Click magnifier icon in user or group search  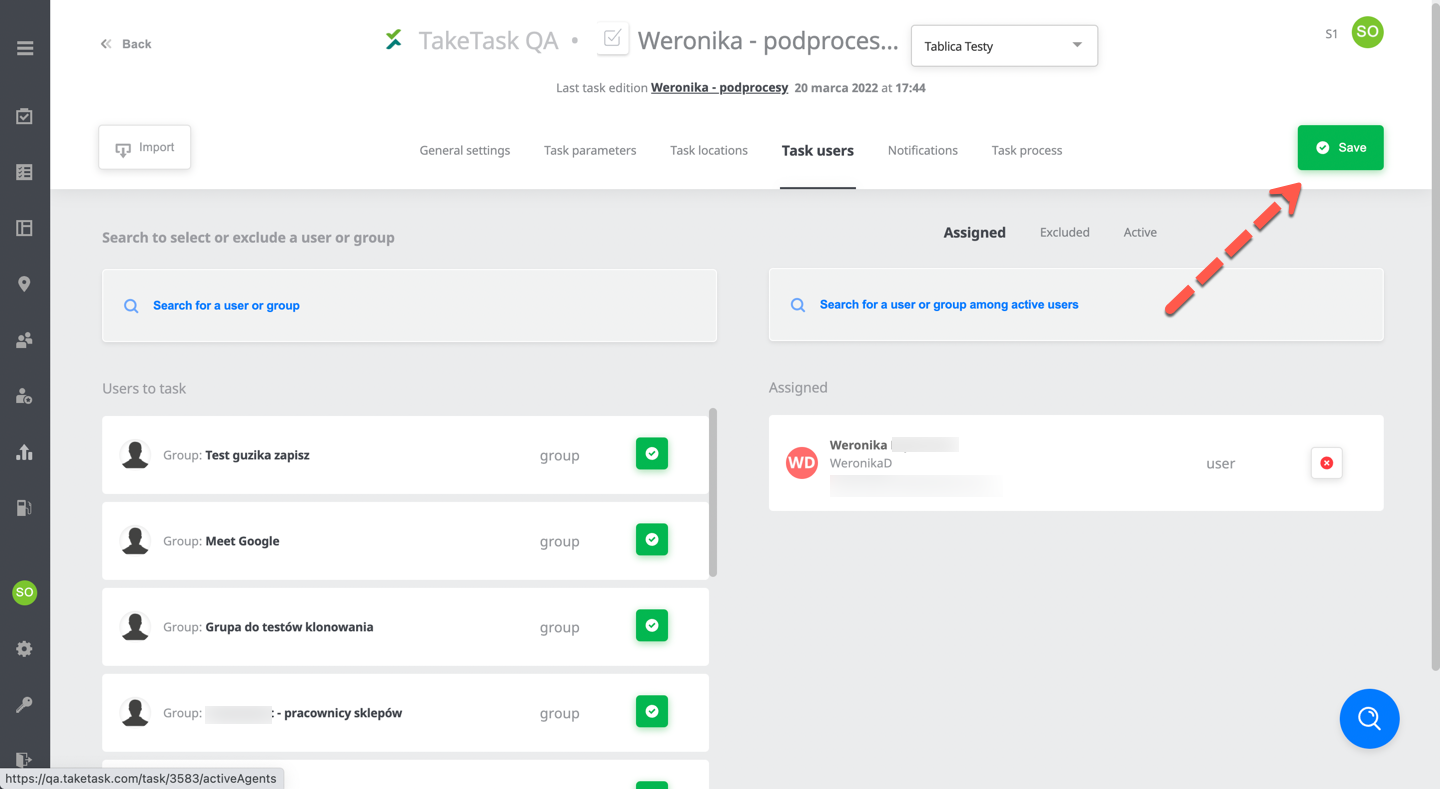click(131, 306)
